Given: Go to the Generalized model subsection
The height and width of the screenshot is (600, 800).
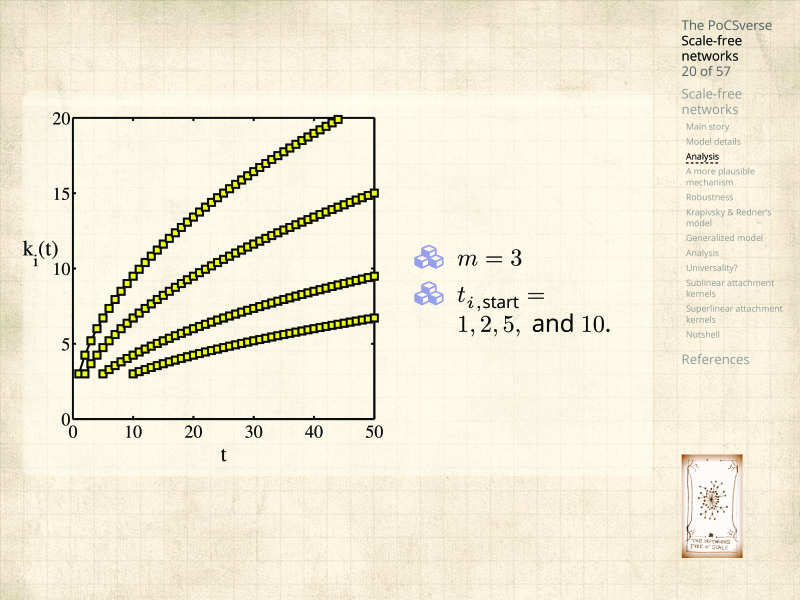Looking at the screenshot, I should pos(724,238).
